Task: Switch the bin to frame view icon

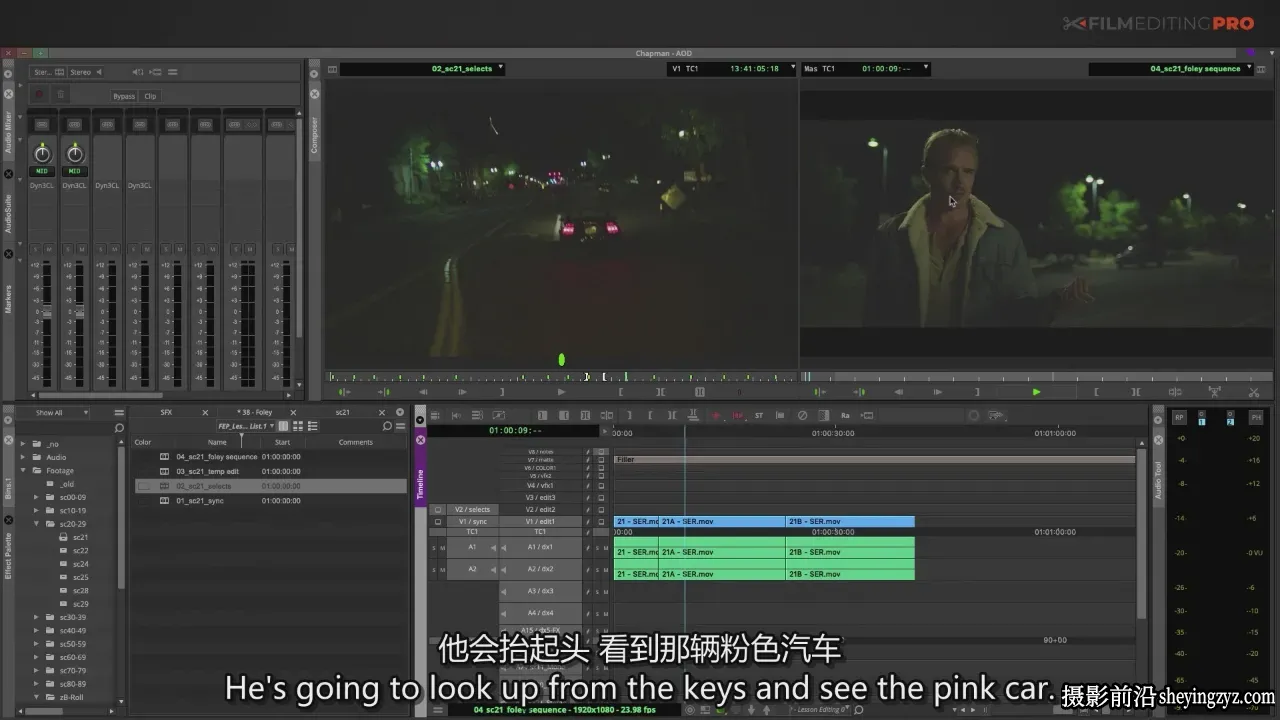Action: [298, 427]
